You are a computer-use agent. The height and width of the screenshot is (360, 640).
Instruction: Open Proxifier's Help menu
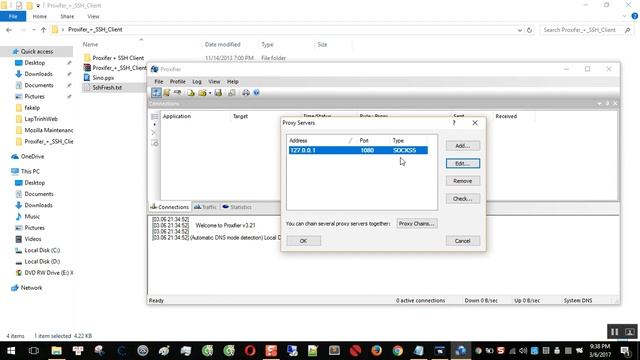[x=233, y=82]
